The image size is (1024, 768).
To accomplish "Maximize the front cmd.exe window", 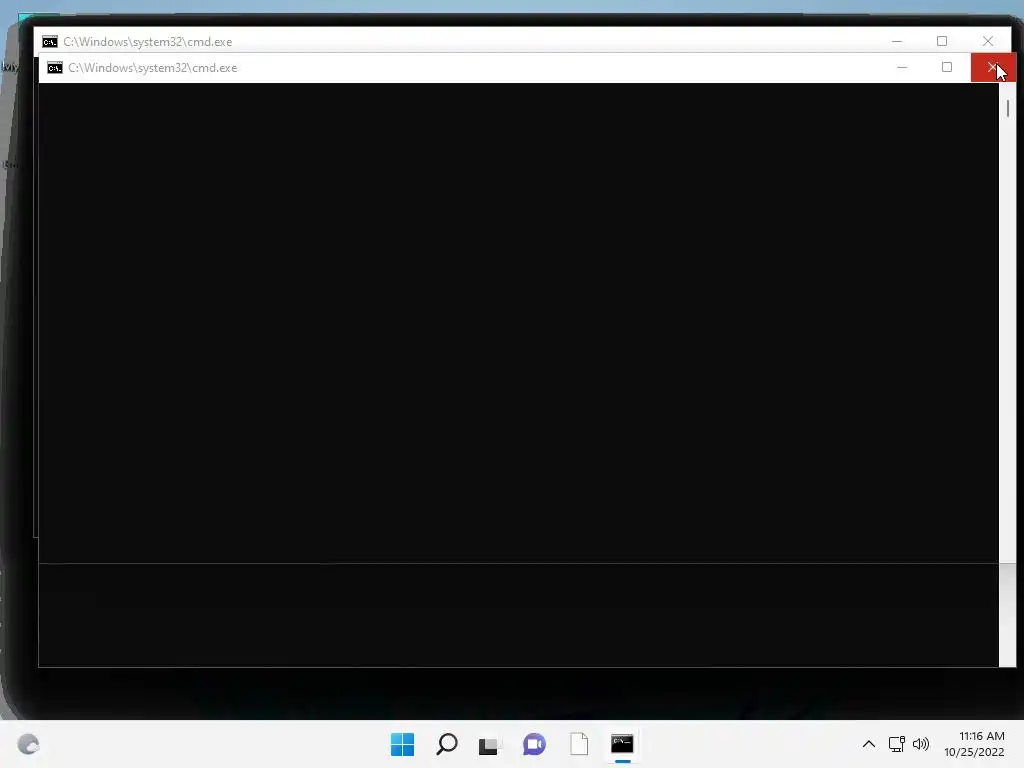I will (947, 67).
